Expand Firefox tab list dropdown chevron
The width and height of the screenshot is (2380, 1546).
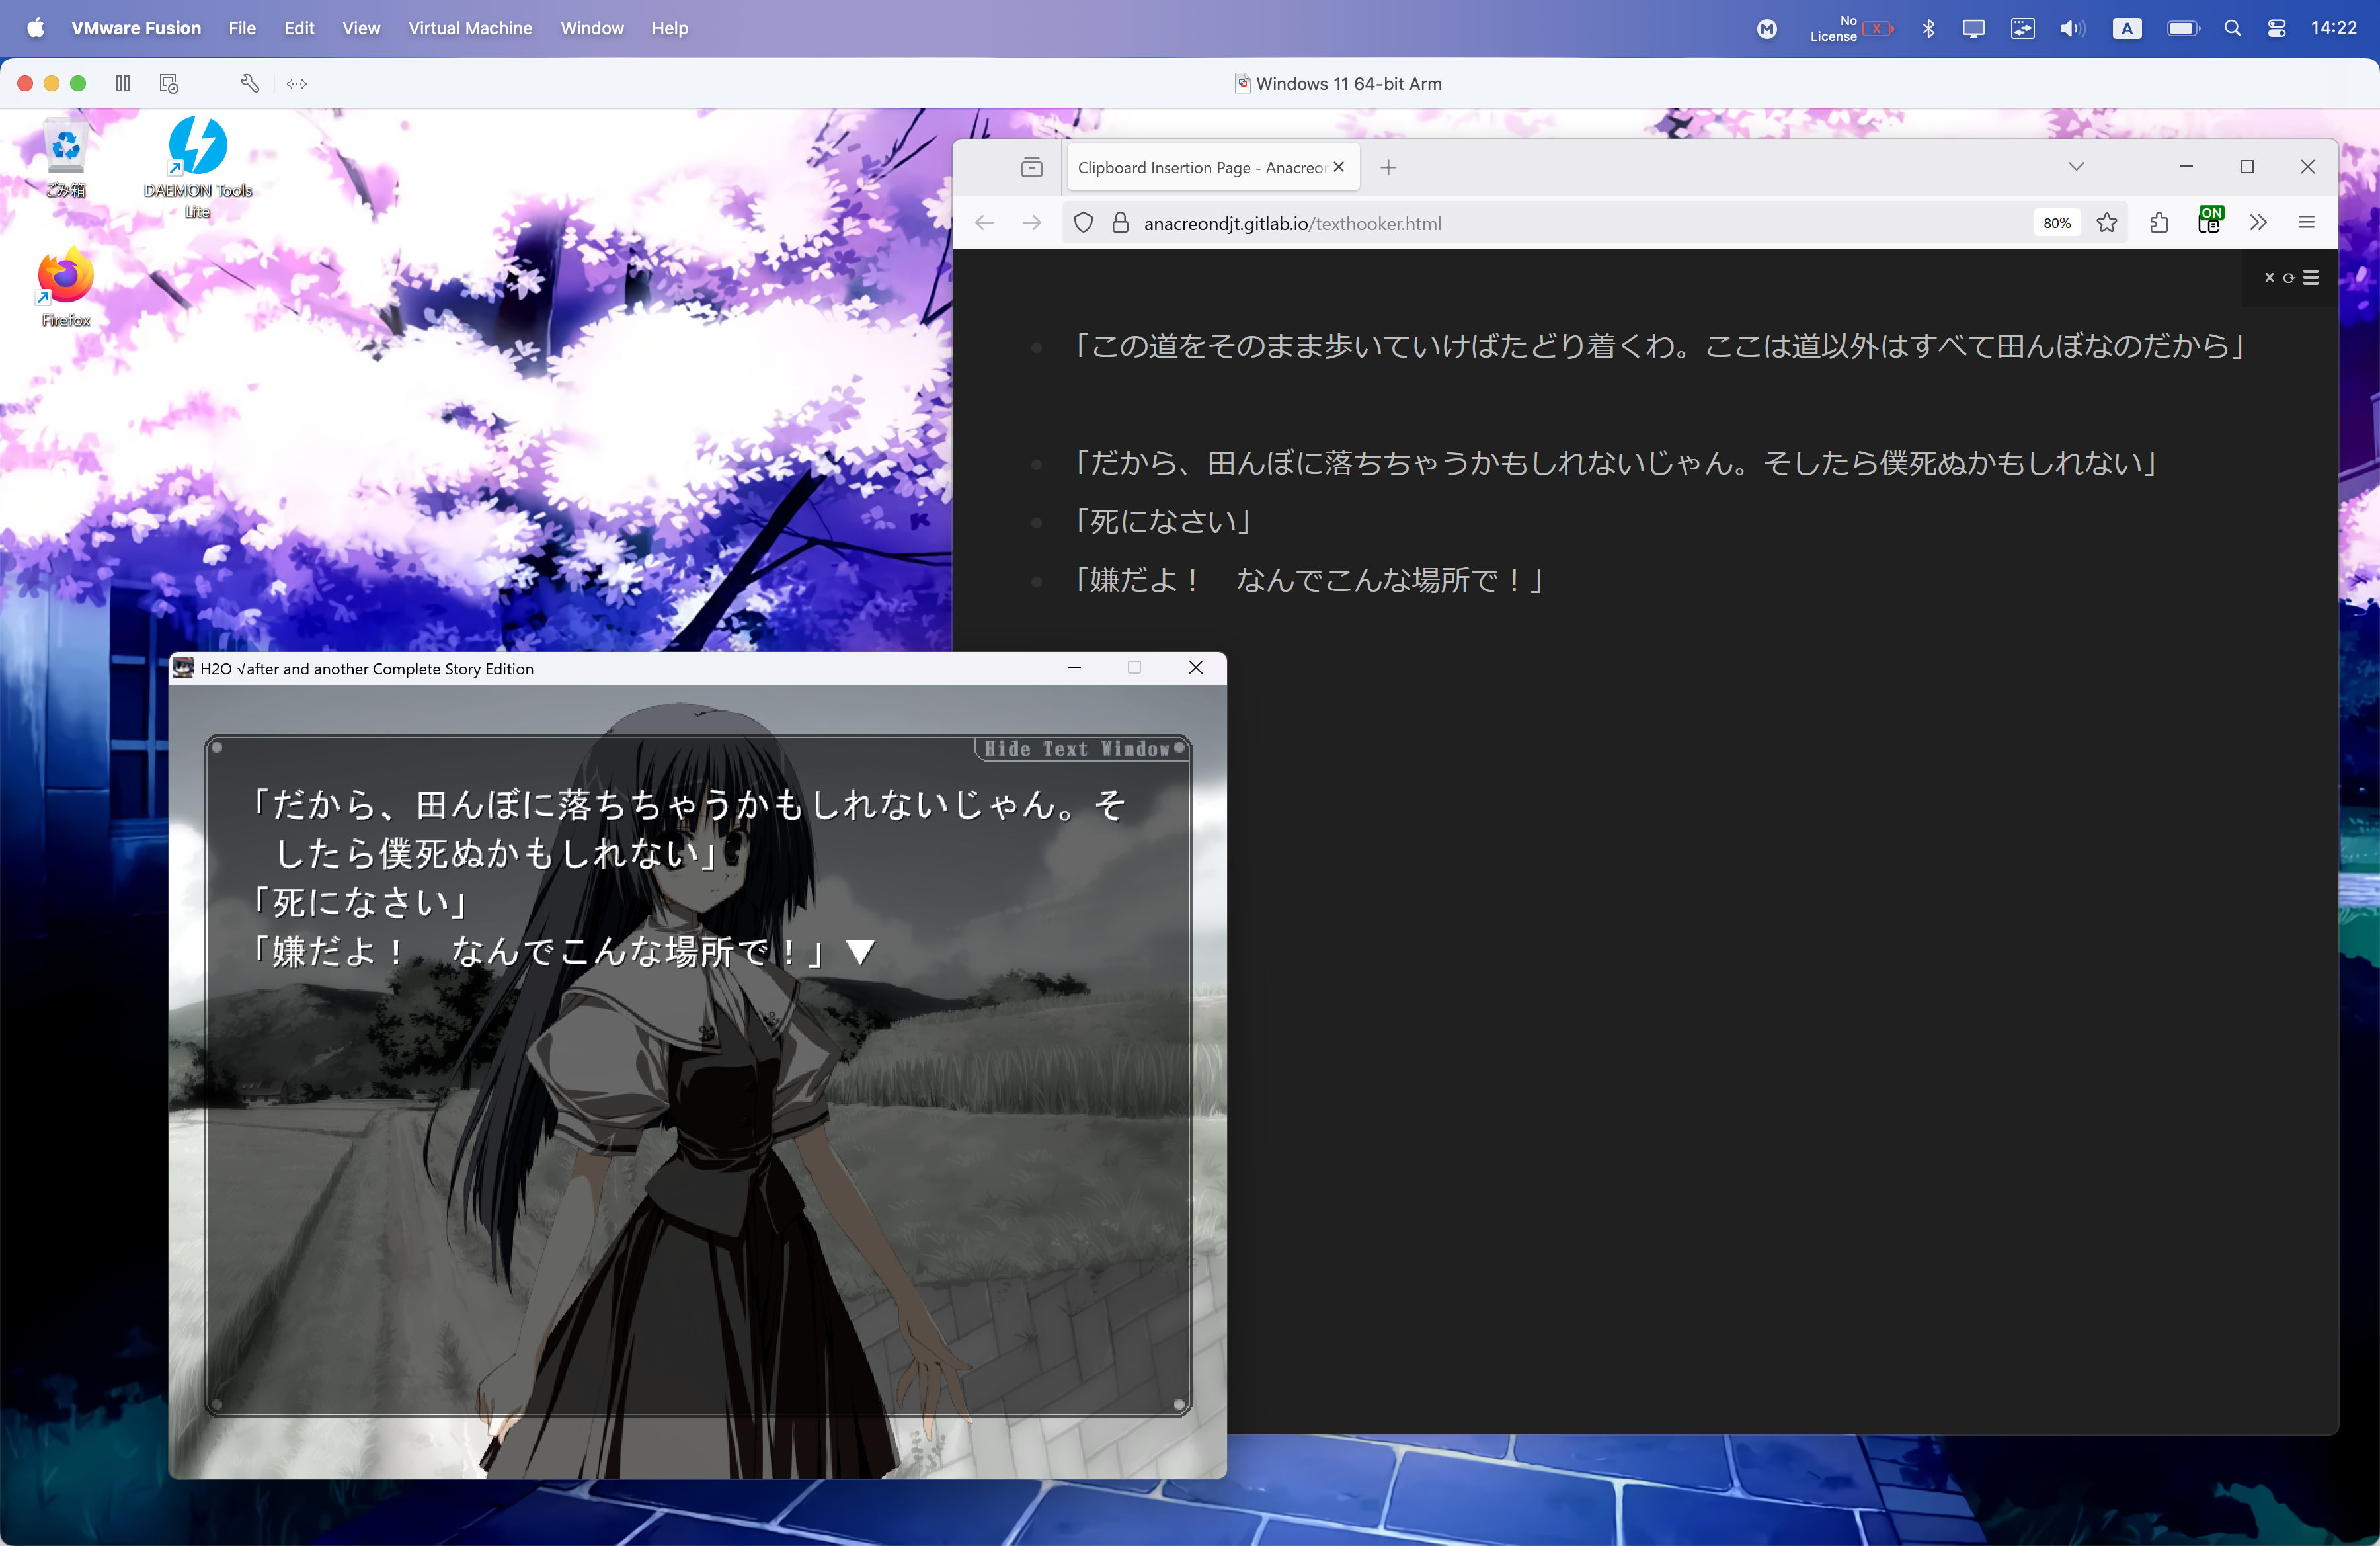point(2076,166)
